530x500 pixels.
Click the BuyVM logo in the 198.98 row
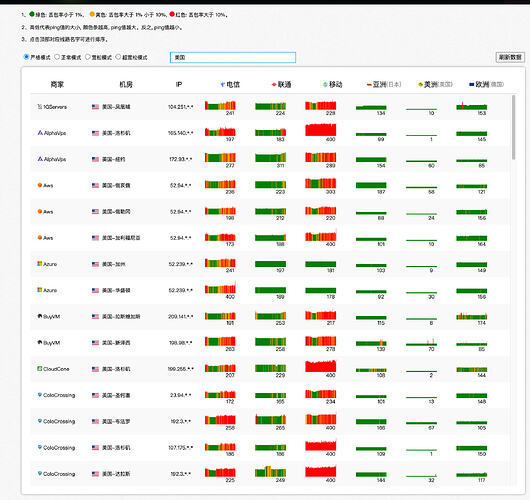click(x=40, y=342)
